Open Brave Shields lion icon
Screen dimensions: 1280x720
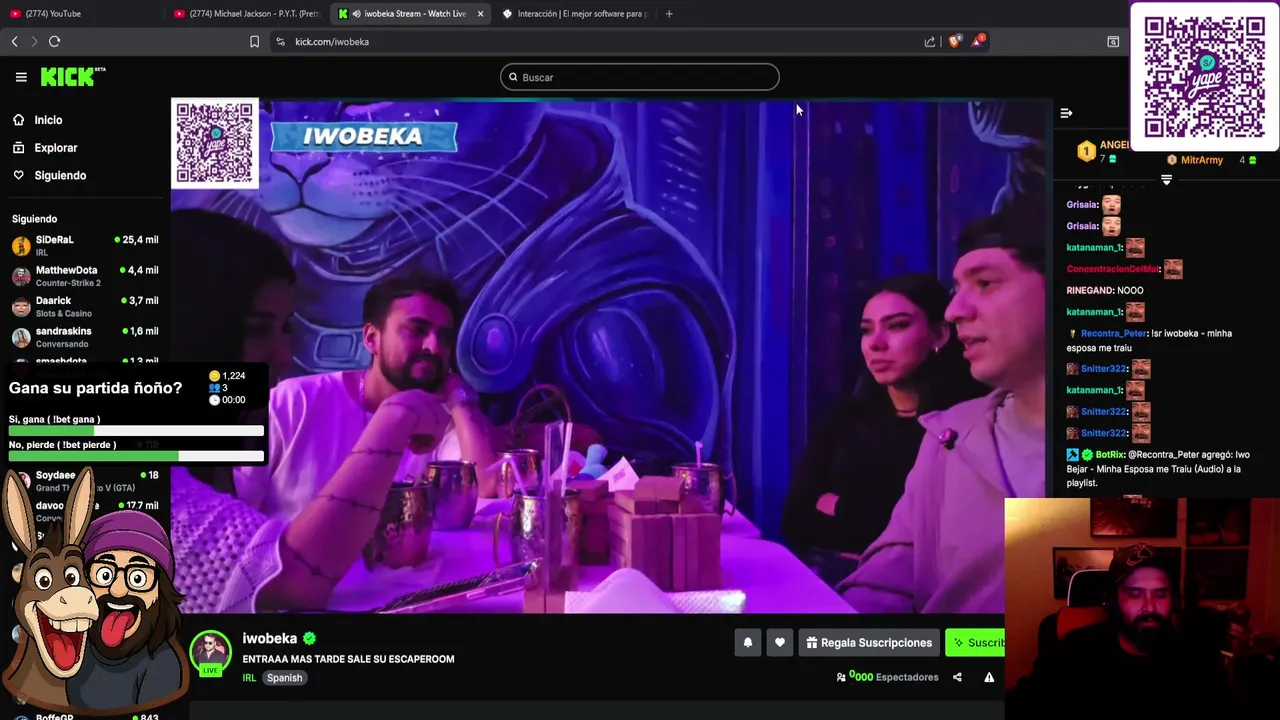point(955,41)
